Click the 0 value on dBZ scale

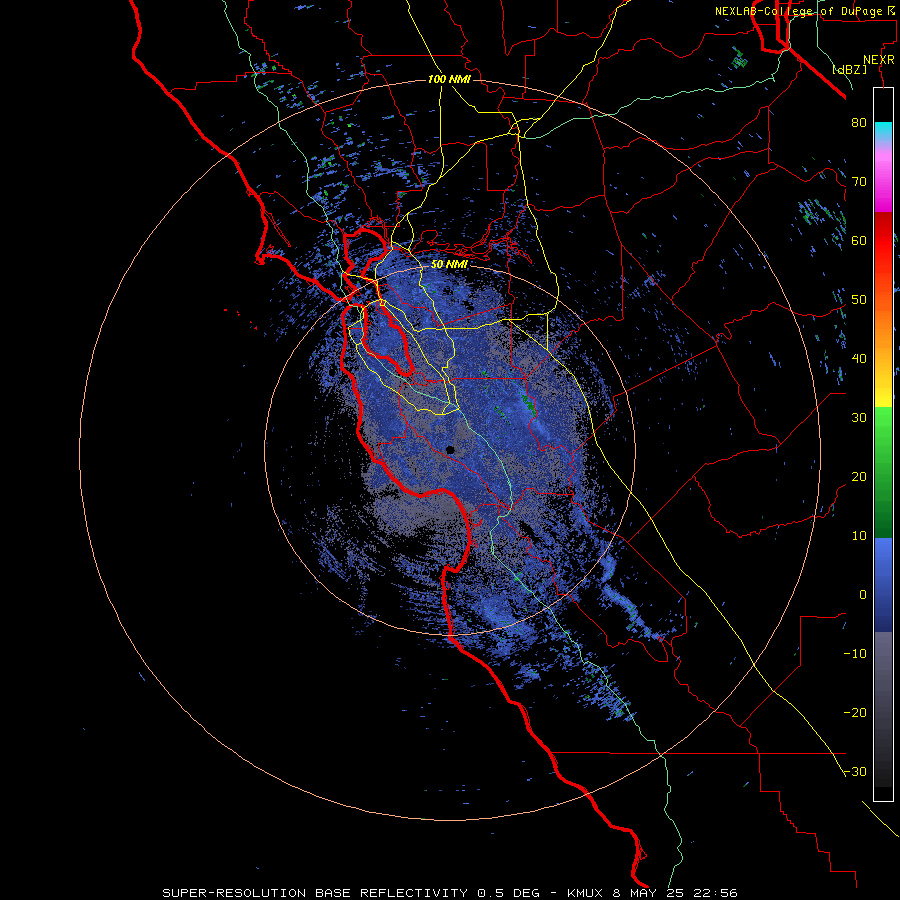tap(863, 595)
